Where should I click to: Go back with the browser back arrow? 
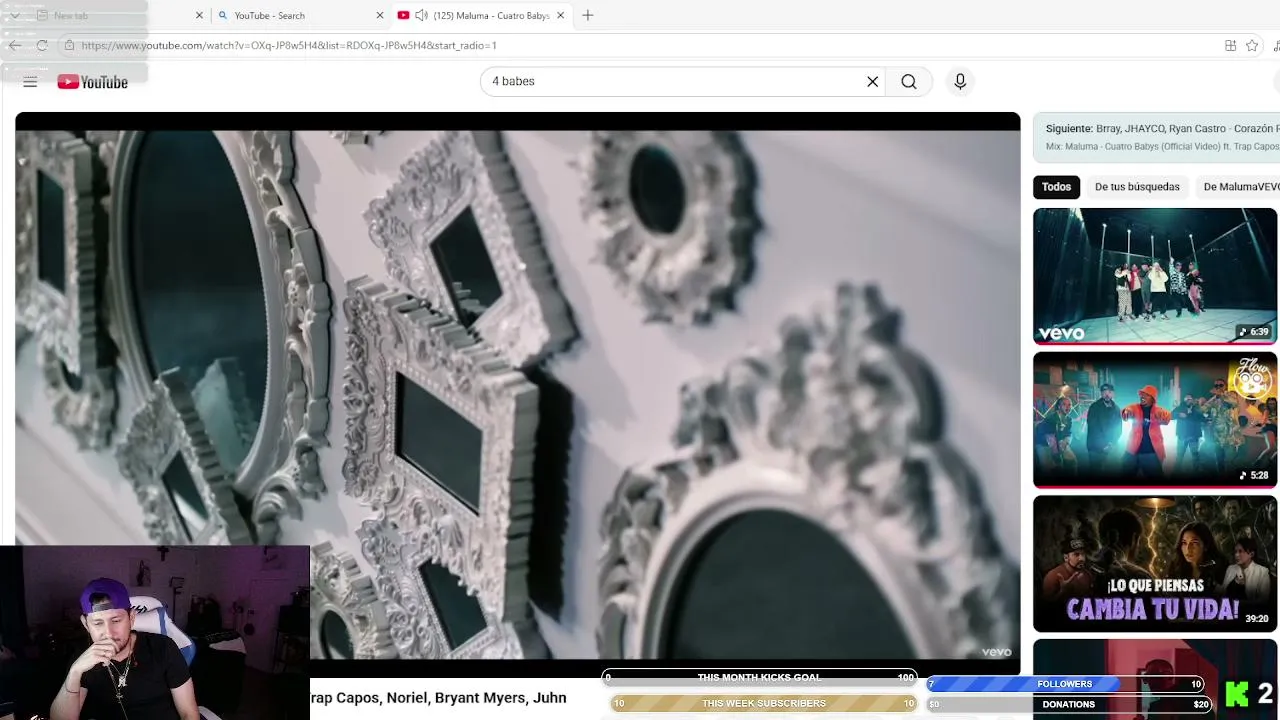pos(15,45)
